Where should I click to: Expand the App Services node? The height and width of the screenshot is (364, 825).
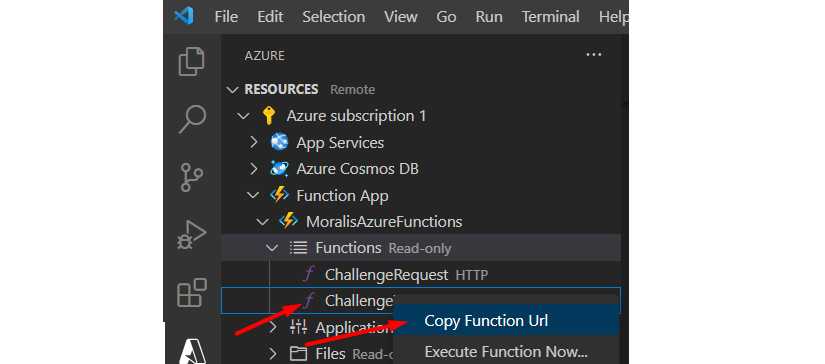point(254,143)
